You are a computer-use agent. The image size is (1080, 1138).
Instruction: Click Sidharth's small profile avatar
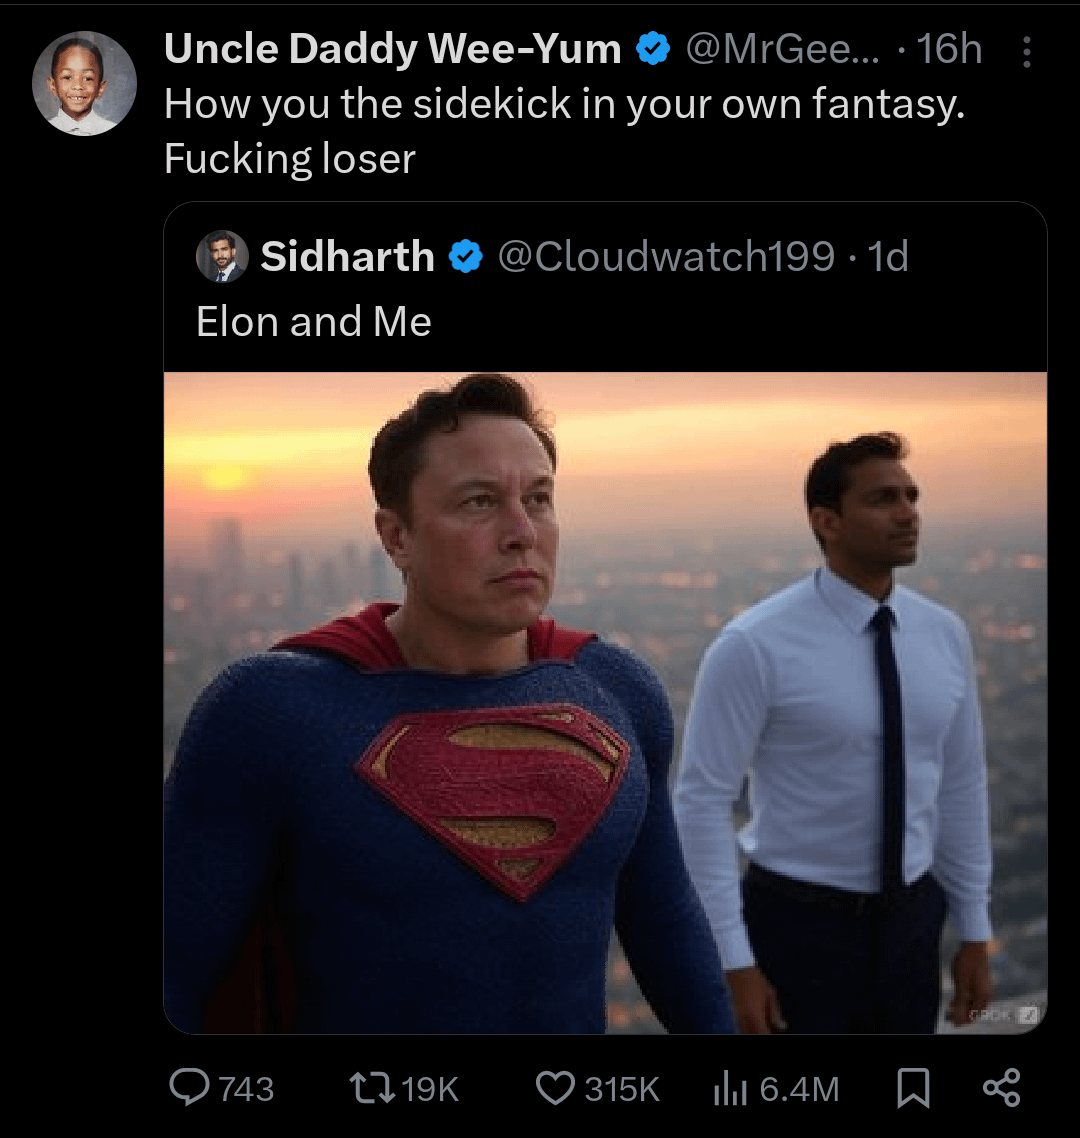[x=222, y=257]
